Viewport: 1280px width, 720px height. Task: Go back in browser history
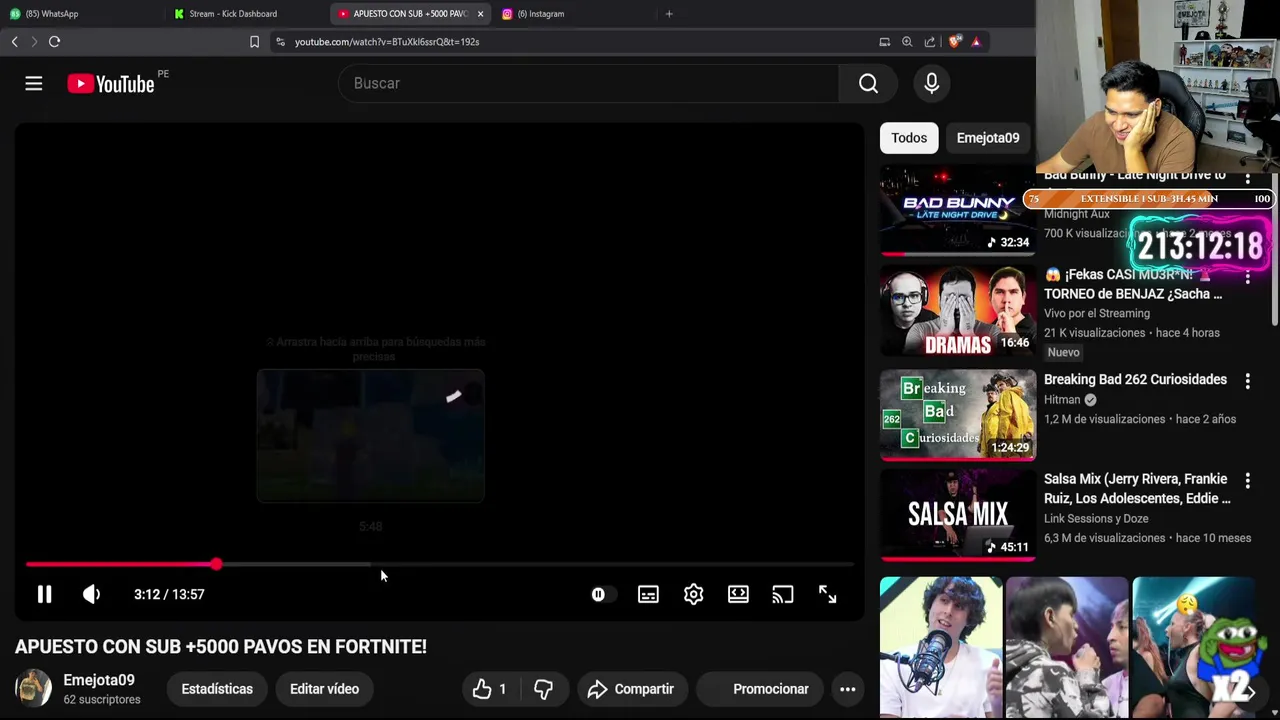point(14,42)
